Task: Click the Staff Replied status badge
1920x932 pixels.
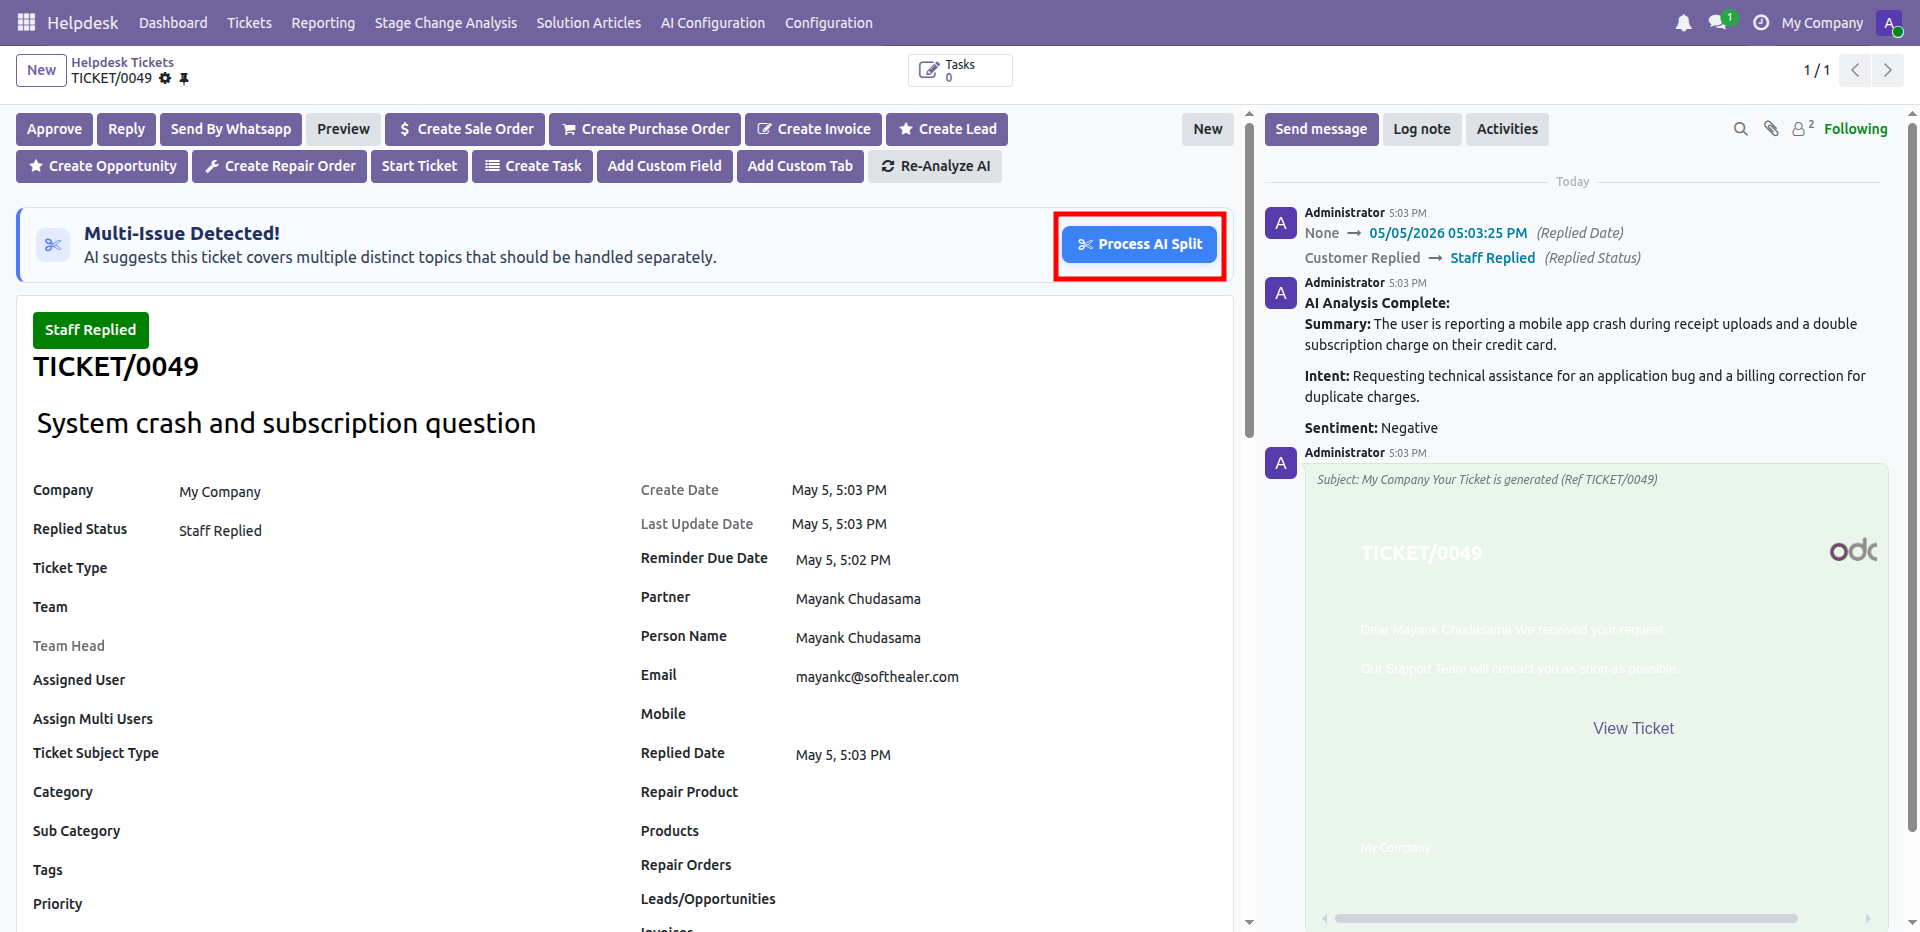Action: click(x=91, y=330)
